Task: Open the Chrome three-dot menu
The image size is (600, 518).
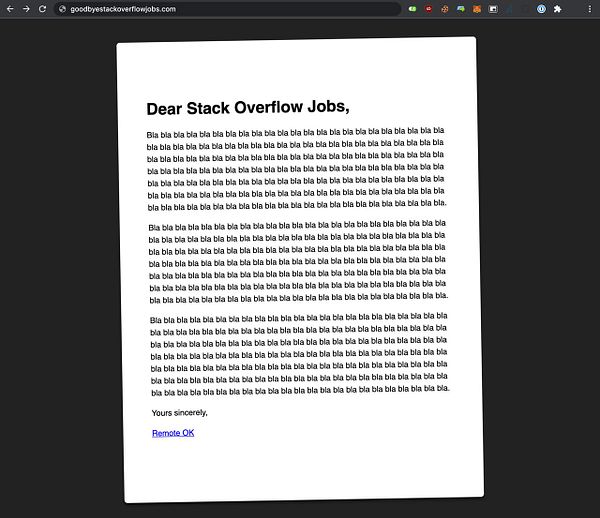Action: coord(590,9)
